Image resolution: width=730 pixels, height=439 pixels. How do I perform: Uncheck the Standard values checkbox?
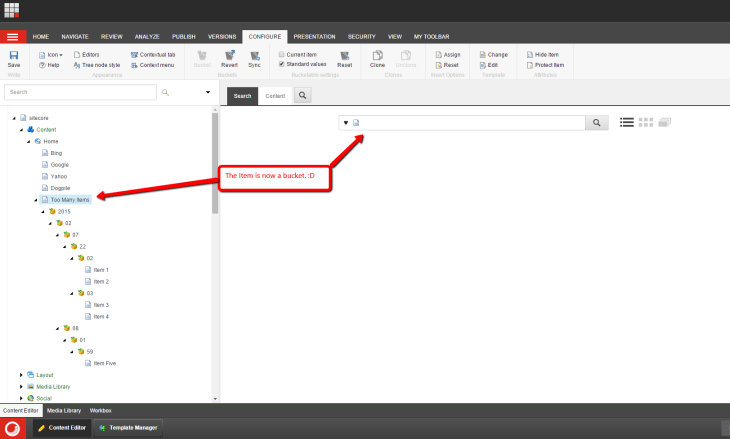tap(282, 64)
